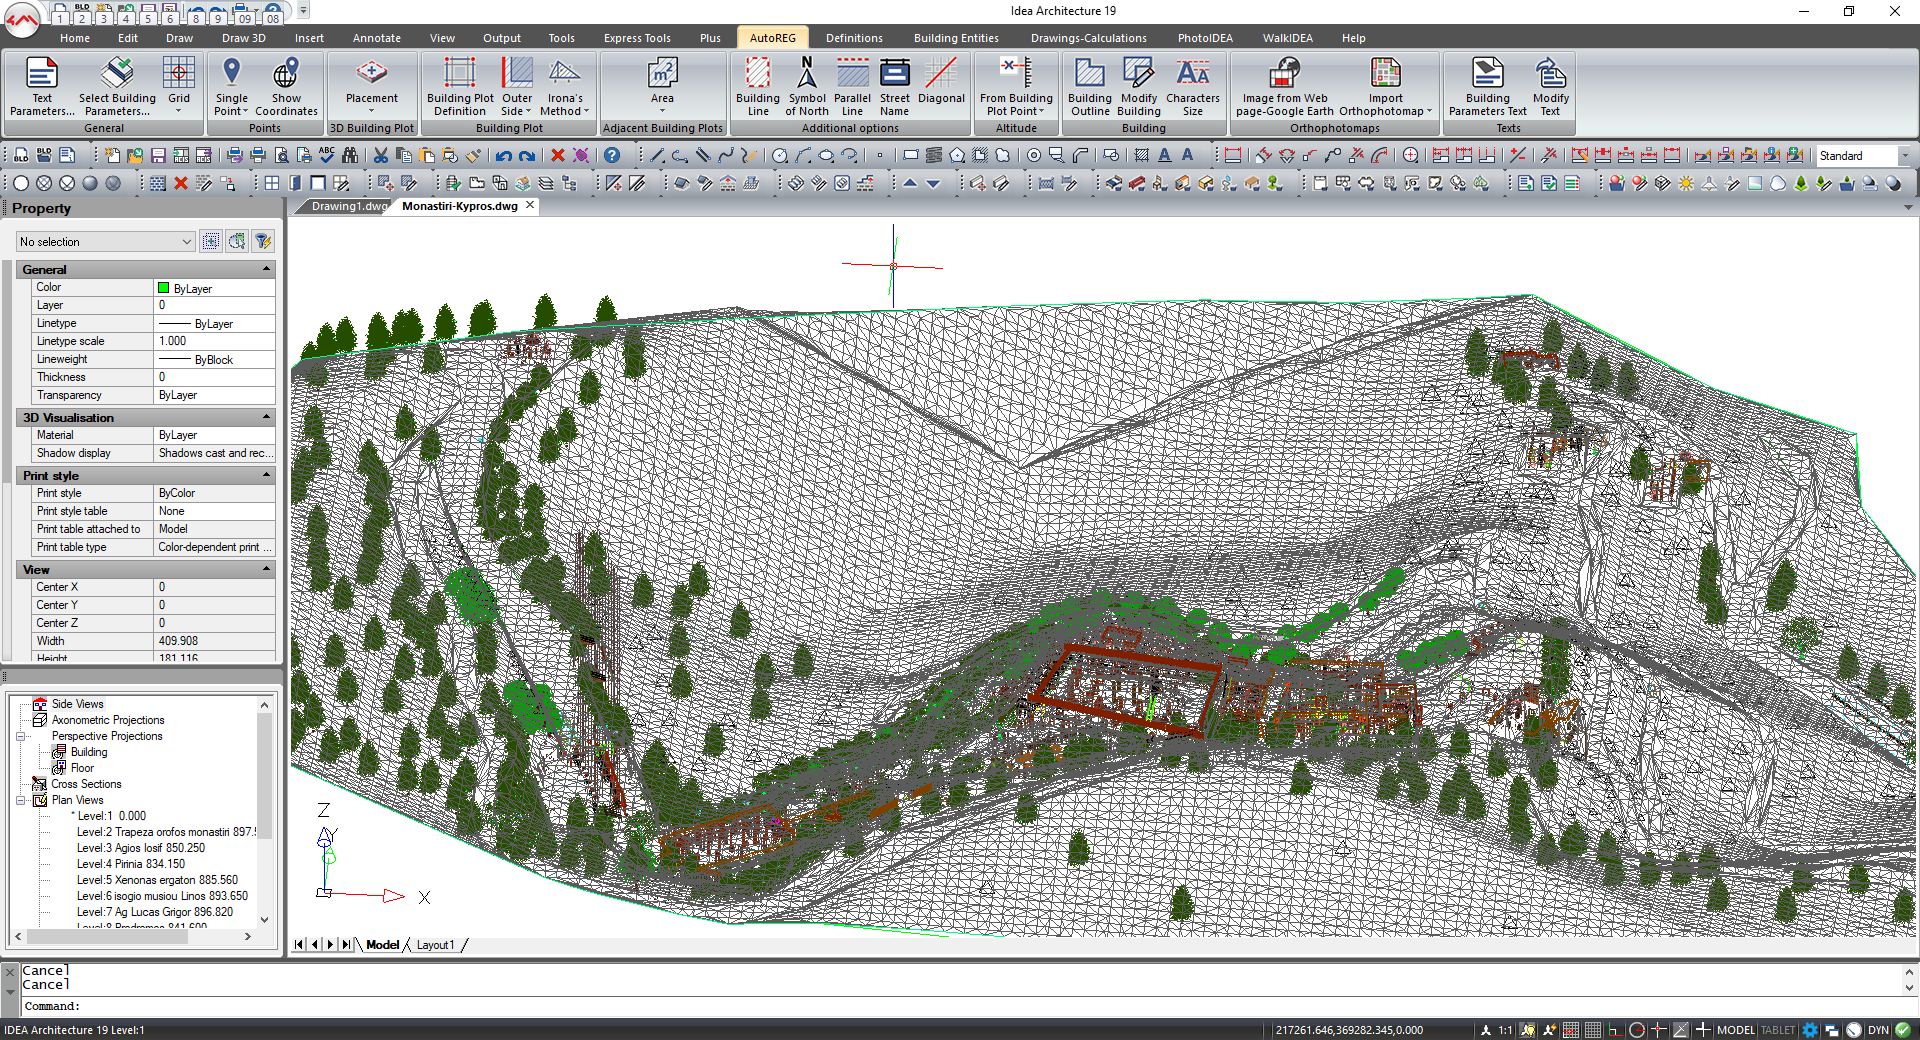This screenshot has height=1040, width=1920.
Task: Toggle MODEL space button in status bar
Action: coord(1735,1030)
